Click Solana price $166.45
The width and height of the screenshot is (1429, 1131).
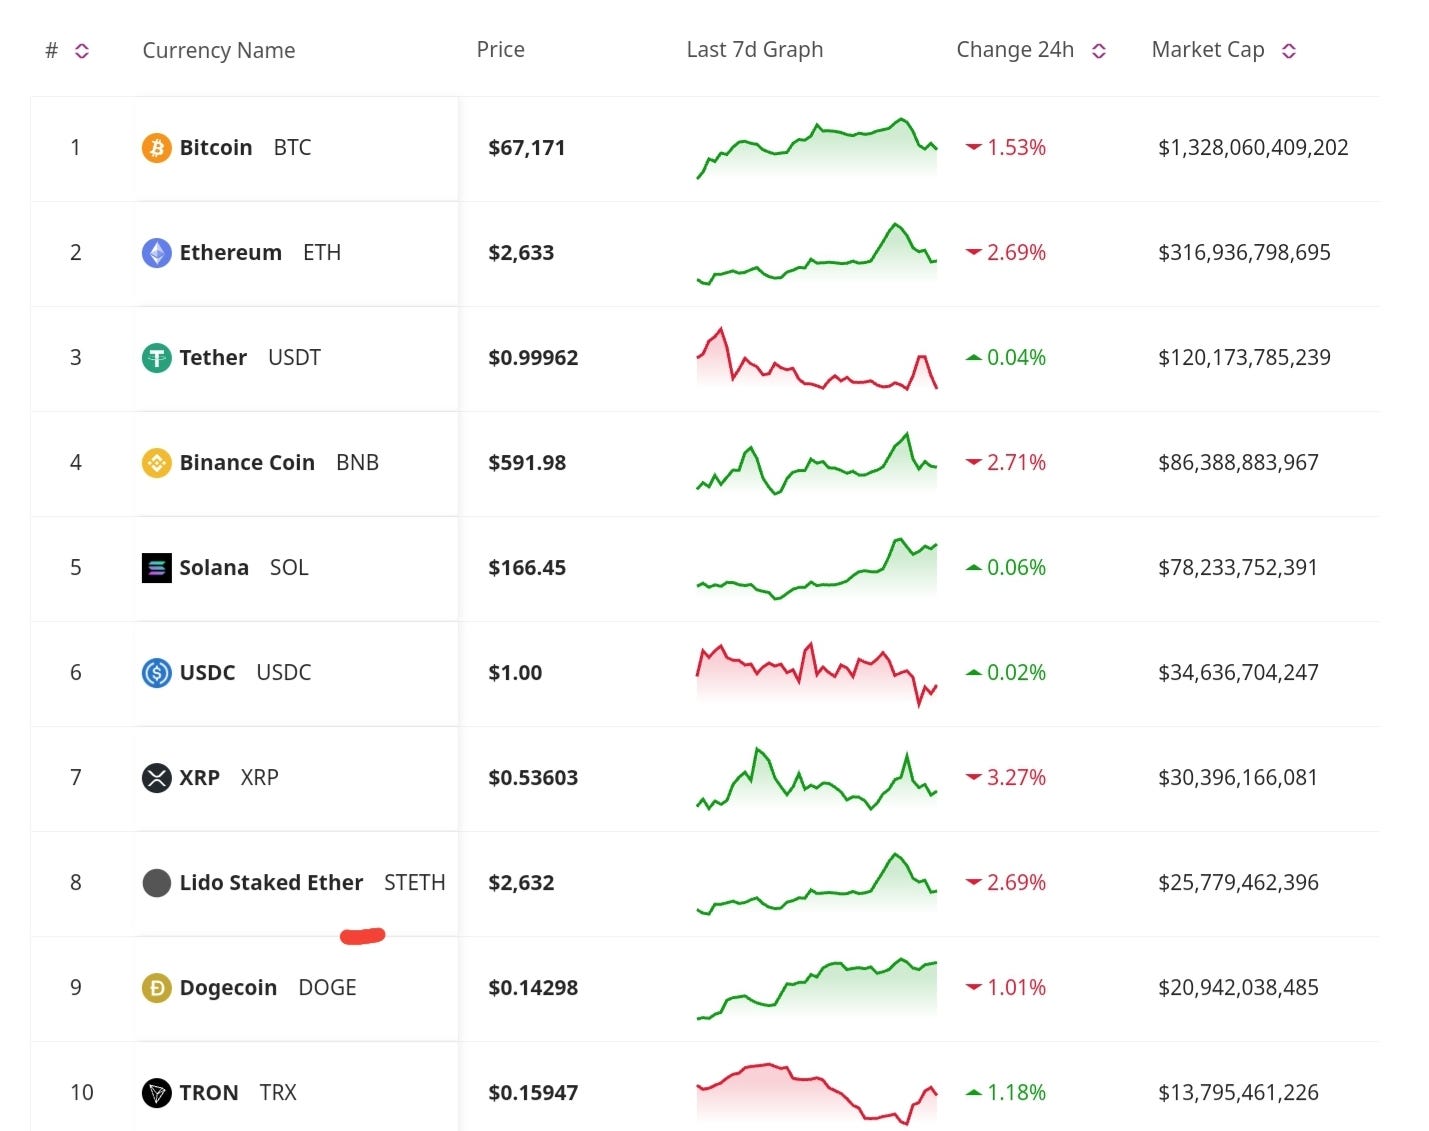point(526,568)
